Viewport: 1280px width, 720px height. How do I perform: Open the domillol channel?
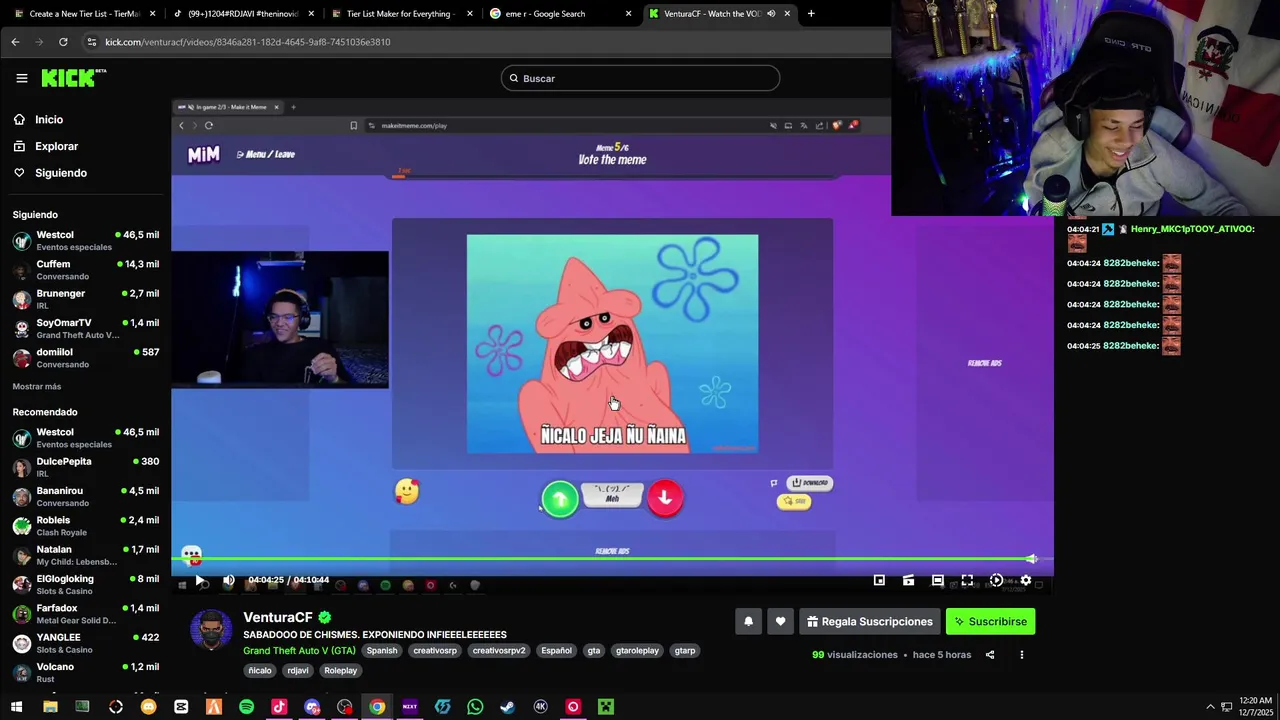click(85, 358)
